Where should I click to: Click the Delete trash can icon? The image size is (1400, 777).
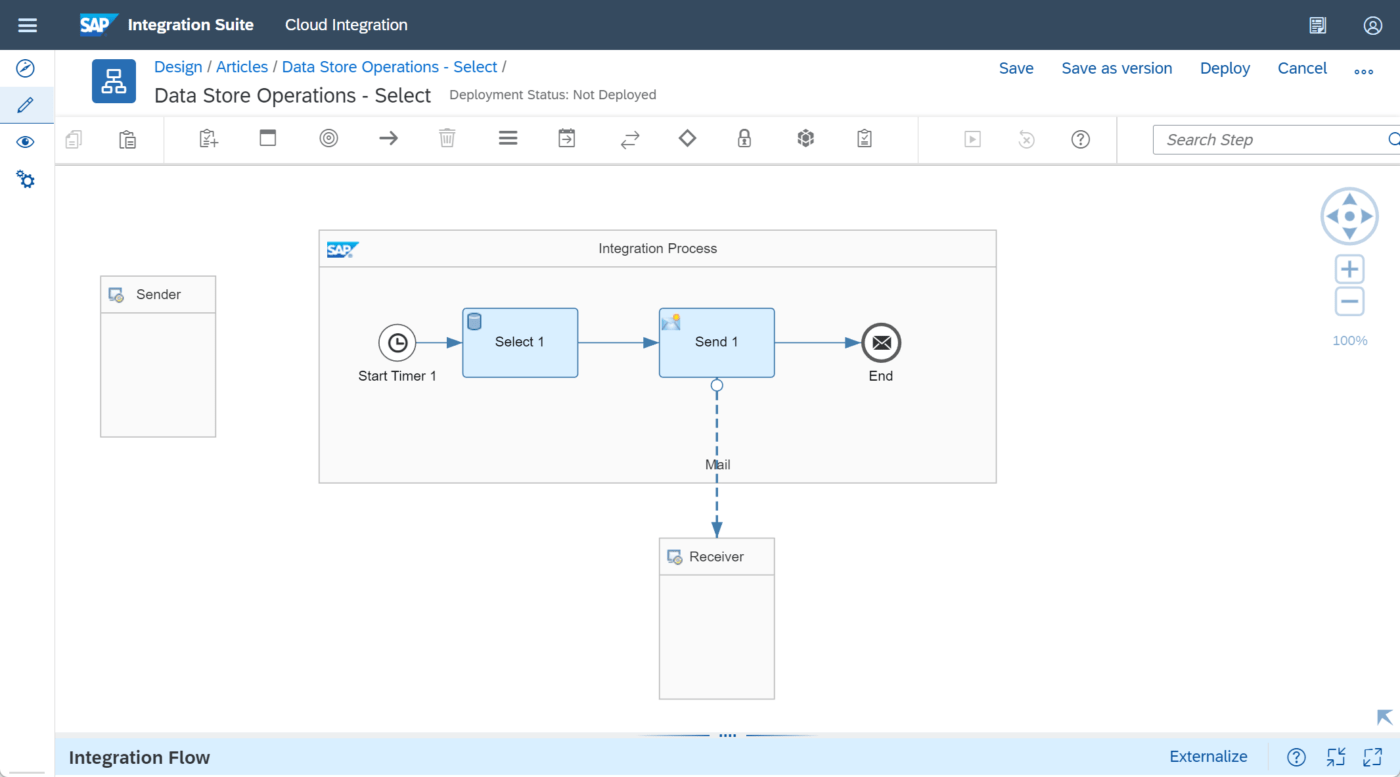(447, 138)
